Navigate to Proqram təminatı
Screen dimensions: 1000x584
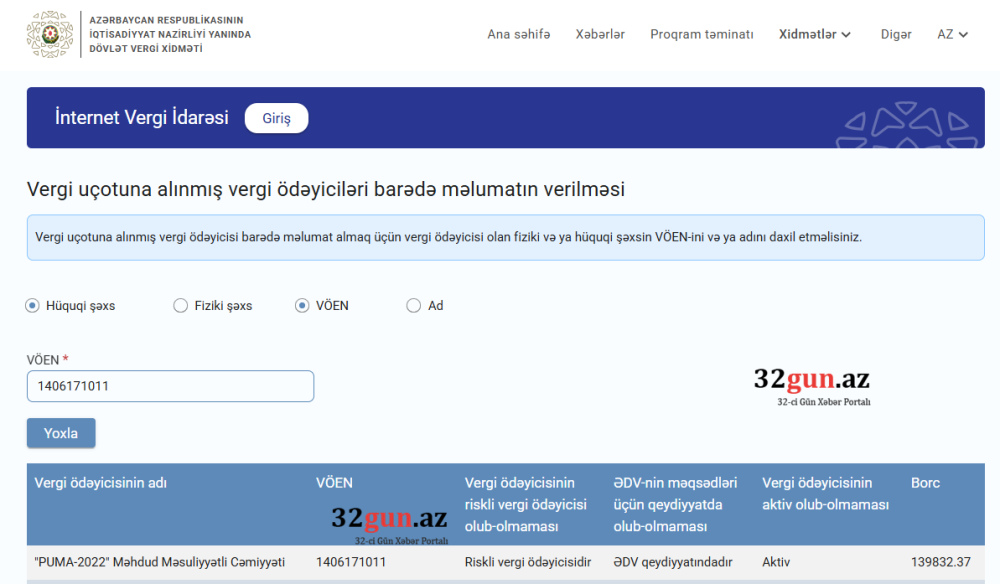(x=701, y=33)
